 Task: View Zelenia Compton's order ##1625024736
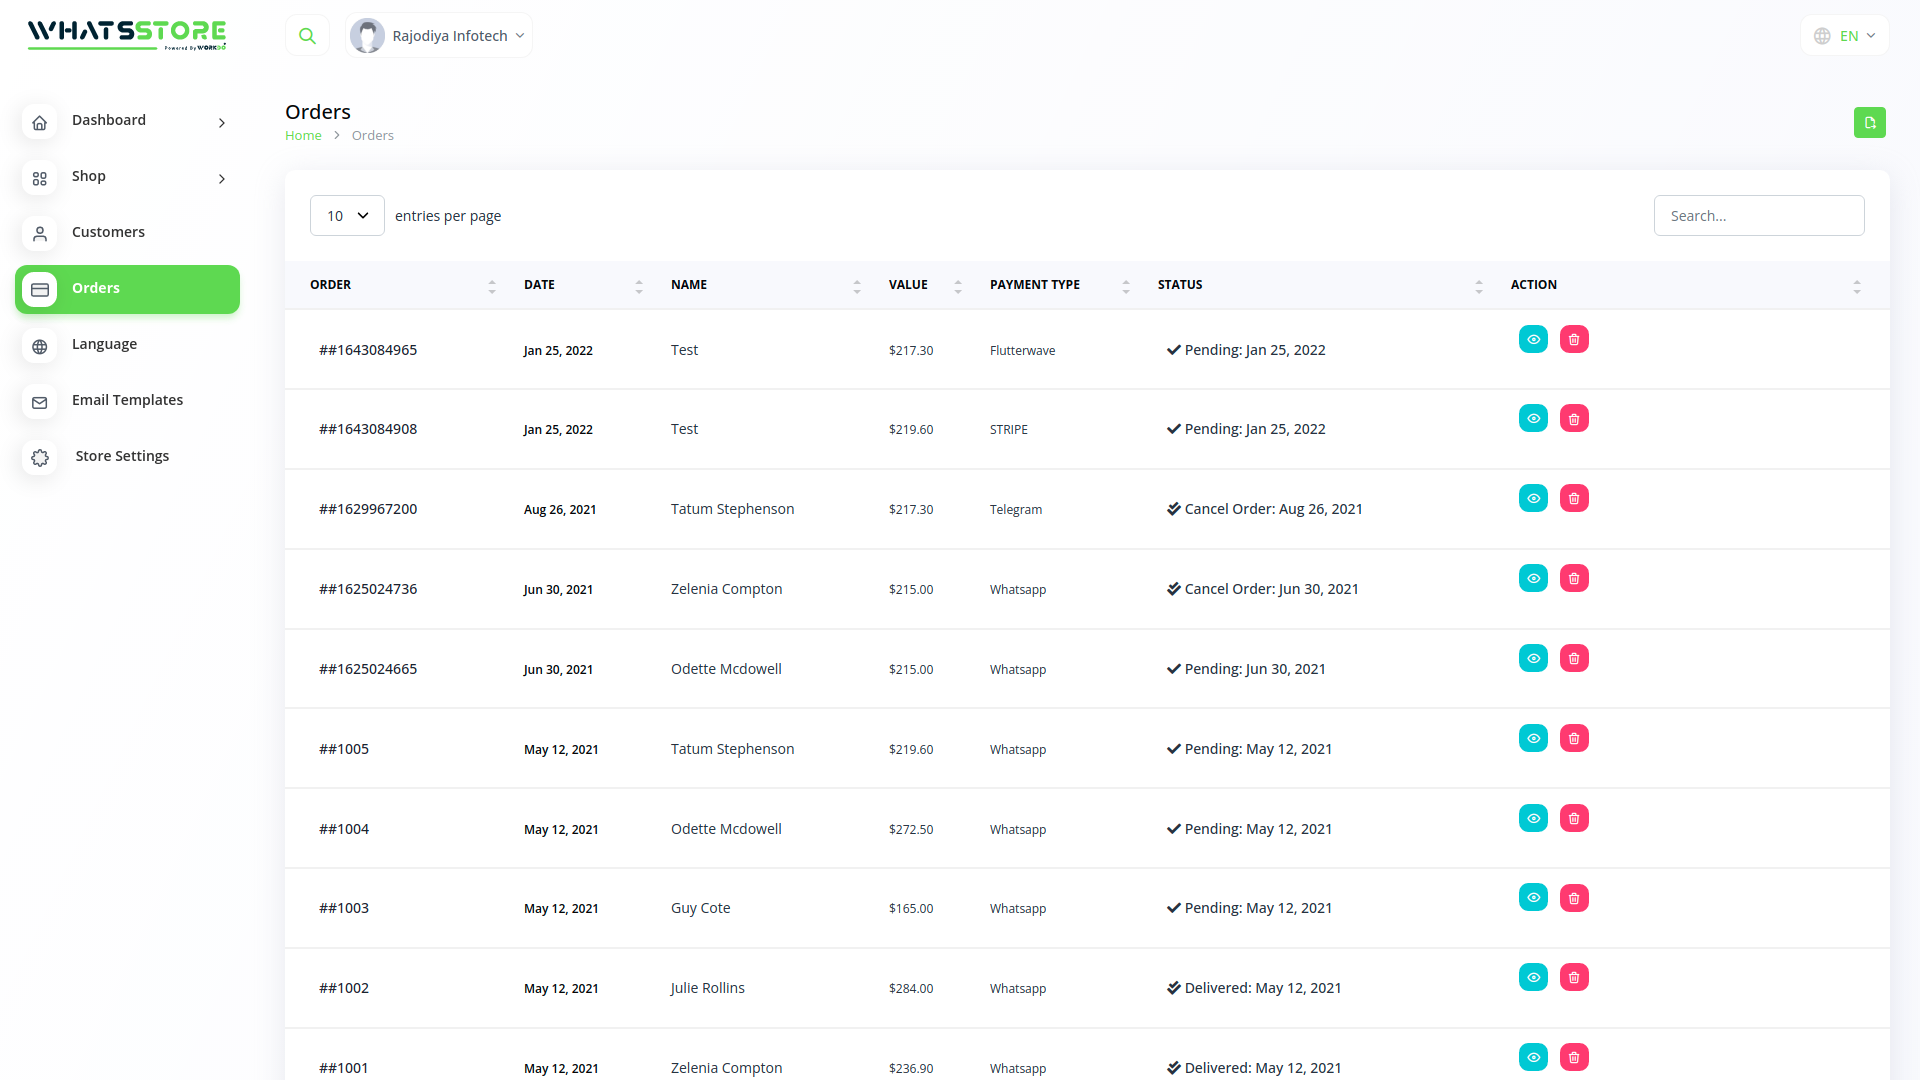click(x=1533, y=579)
